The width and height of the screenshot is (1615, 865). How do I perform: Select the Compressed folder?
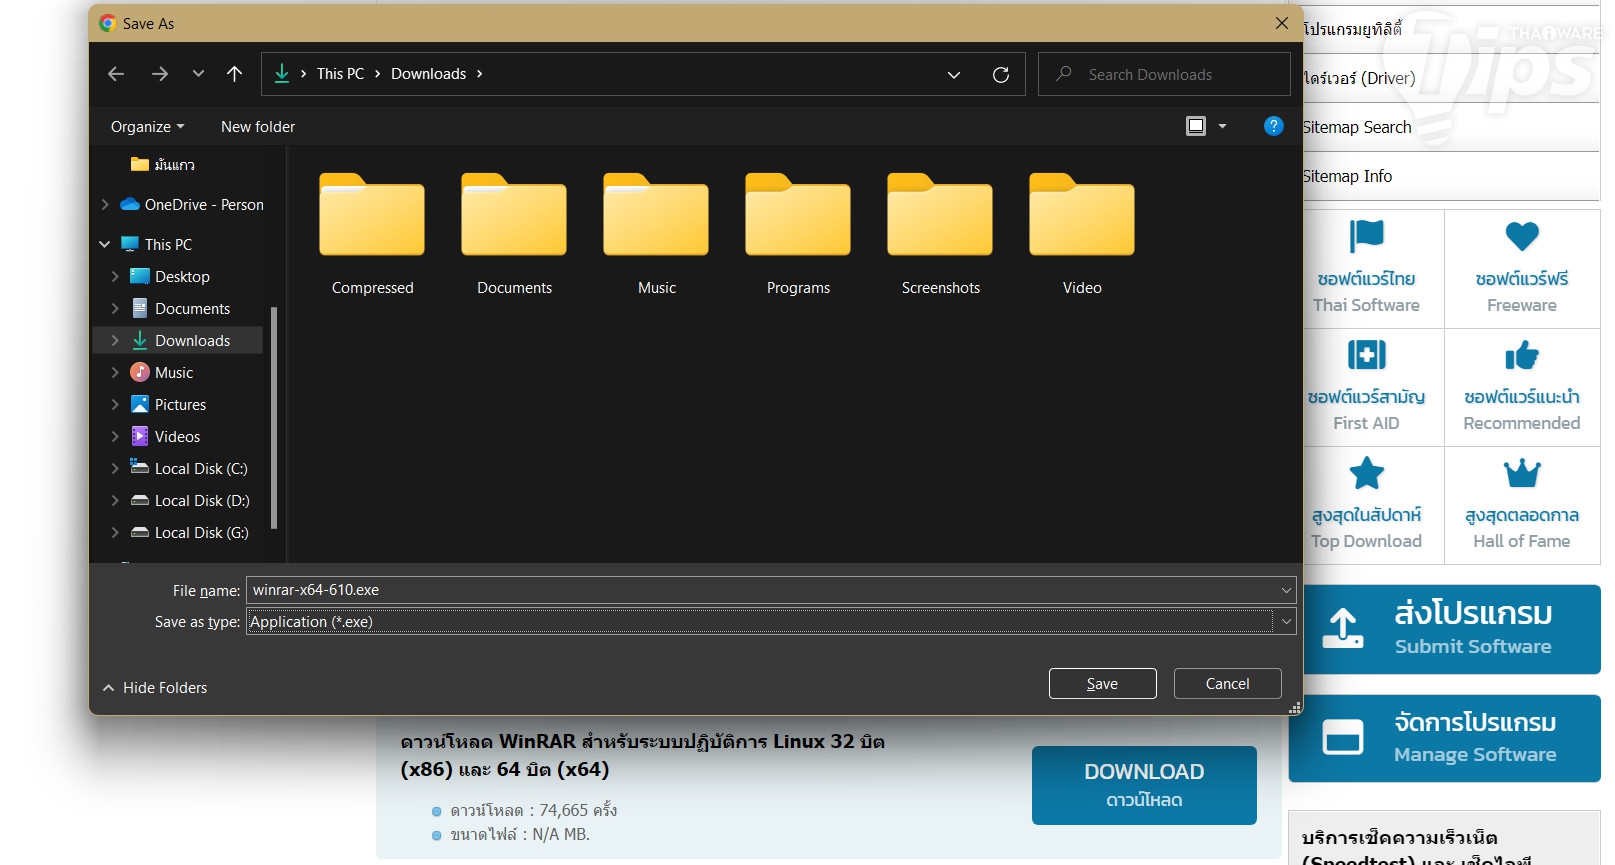[372, 236]
